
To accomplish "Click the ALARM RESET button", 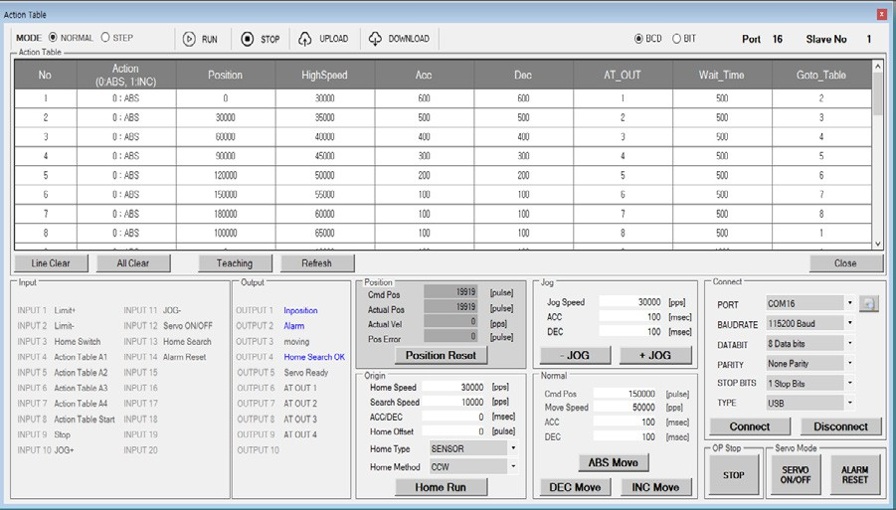I will point(855,475).
